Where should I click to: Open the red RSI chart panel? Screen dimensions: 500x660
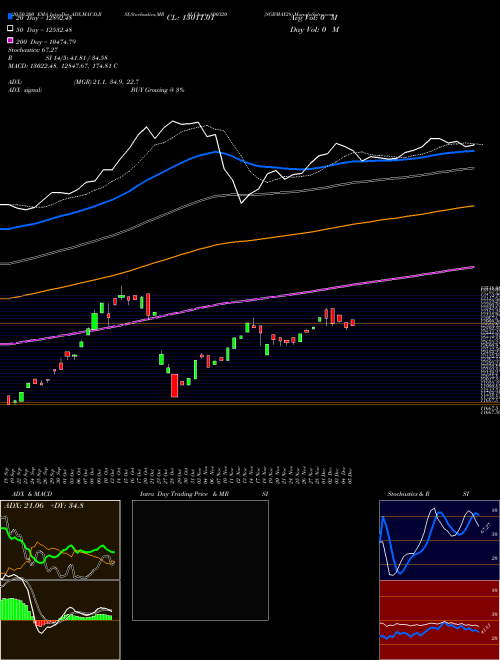(439, 620)
